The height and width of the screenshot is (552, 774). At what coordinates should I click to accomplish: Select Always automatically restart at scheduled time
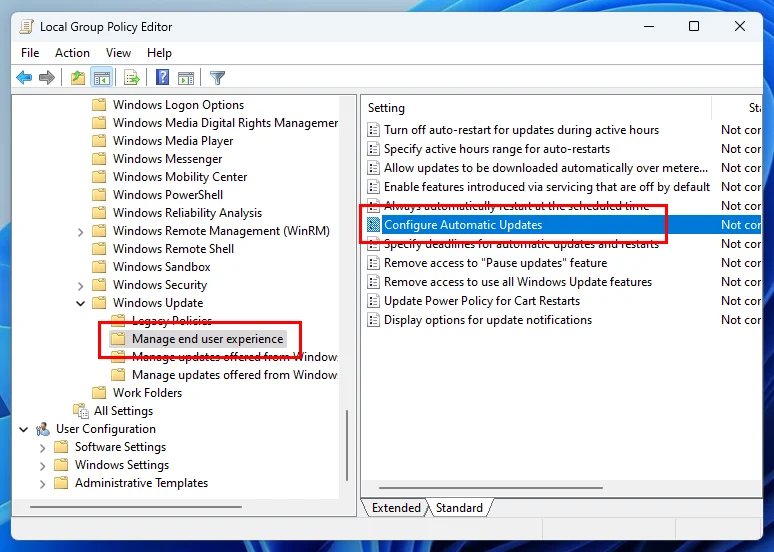[x=516, y=205]
